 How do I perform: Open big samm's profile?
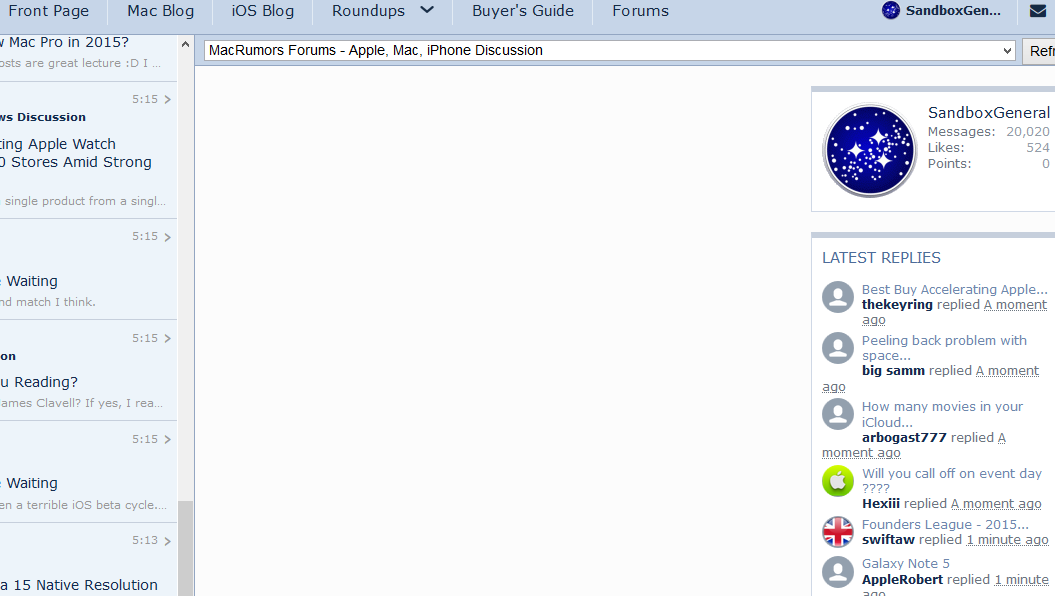point(893,371)
